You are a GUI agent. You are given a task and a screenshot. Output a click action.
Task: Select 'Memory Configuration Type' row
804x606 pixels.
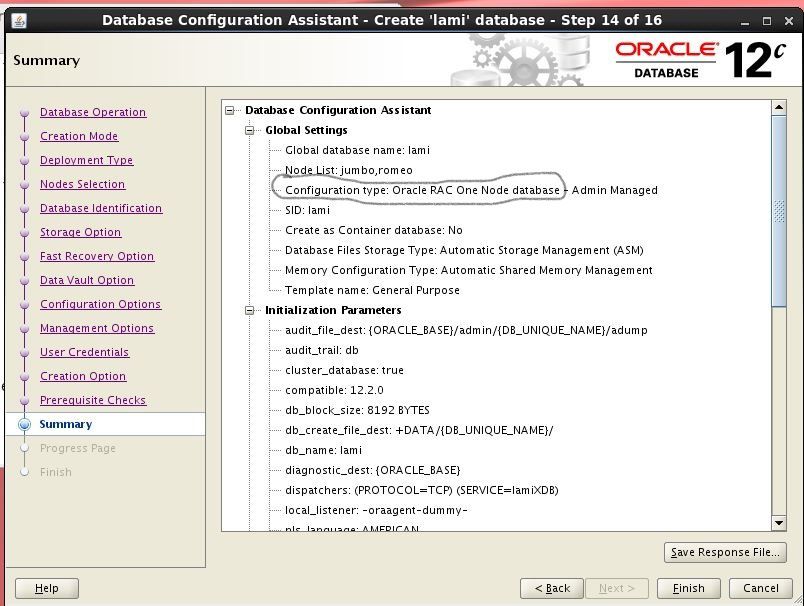(469, 270)
